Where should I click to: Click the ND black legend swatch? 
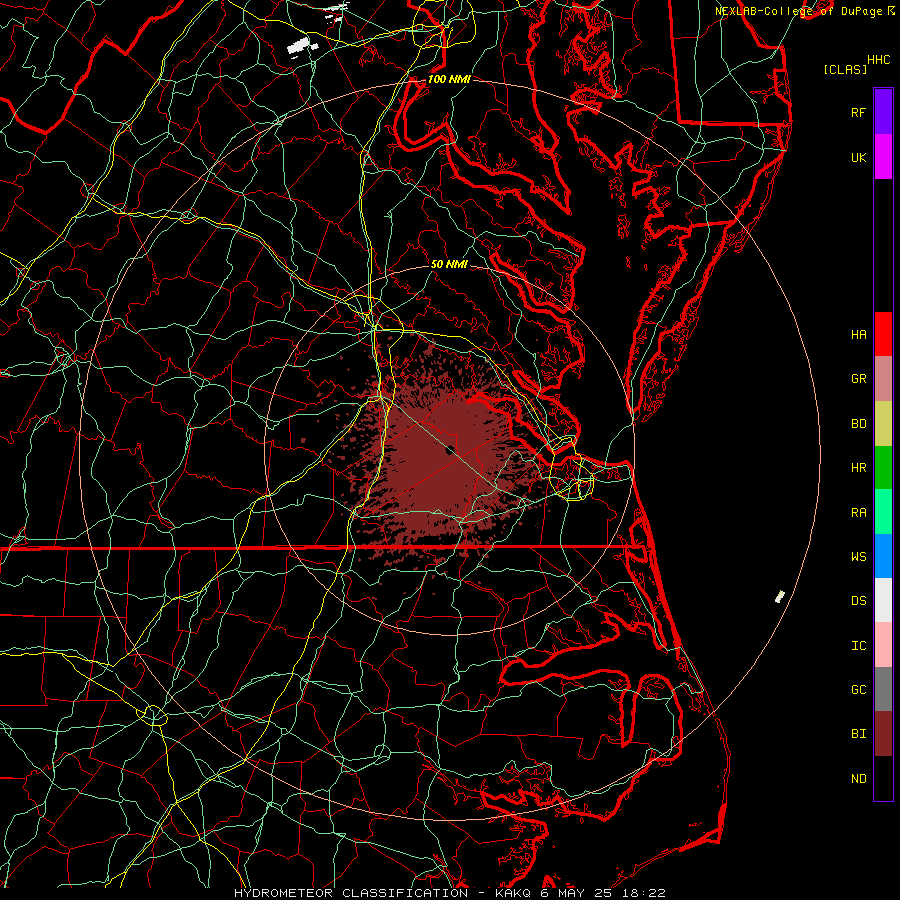[x=883, y=778]
